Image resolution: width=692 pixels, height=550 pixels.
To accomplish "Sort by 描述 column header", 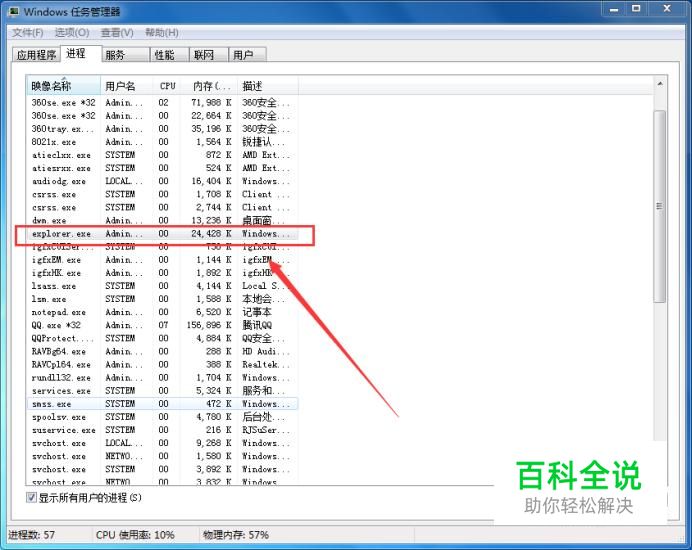I will coord(268,86).
